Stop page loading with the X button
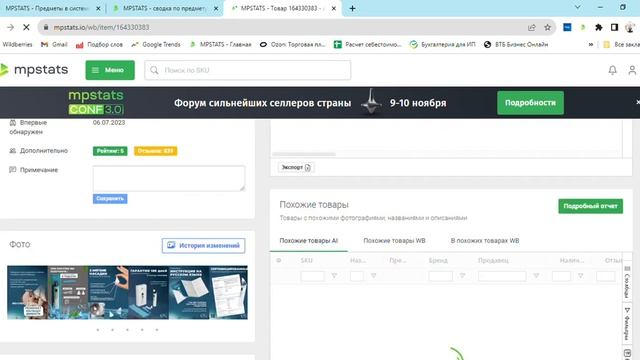This screenshot has height=360, width=640. (26, 27)
